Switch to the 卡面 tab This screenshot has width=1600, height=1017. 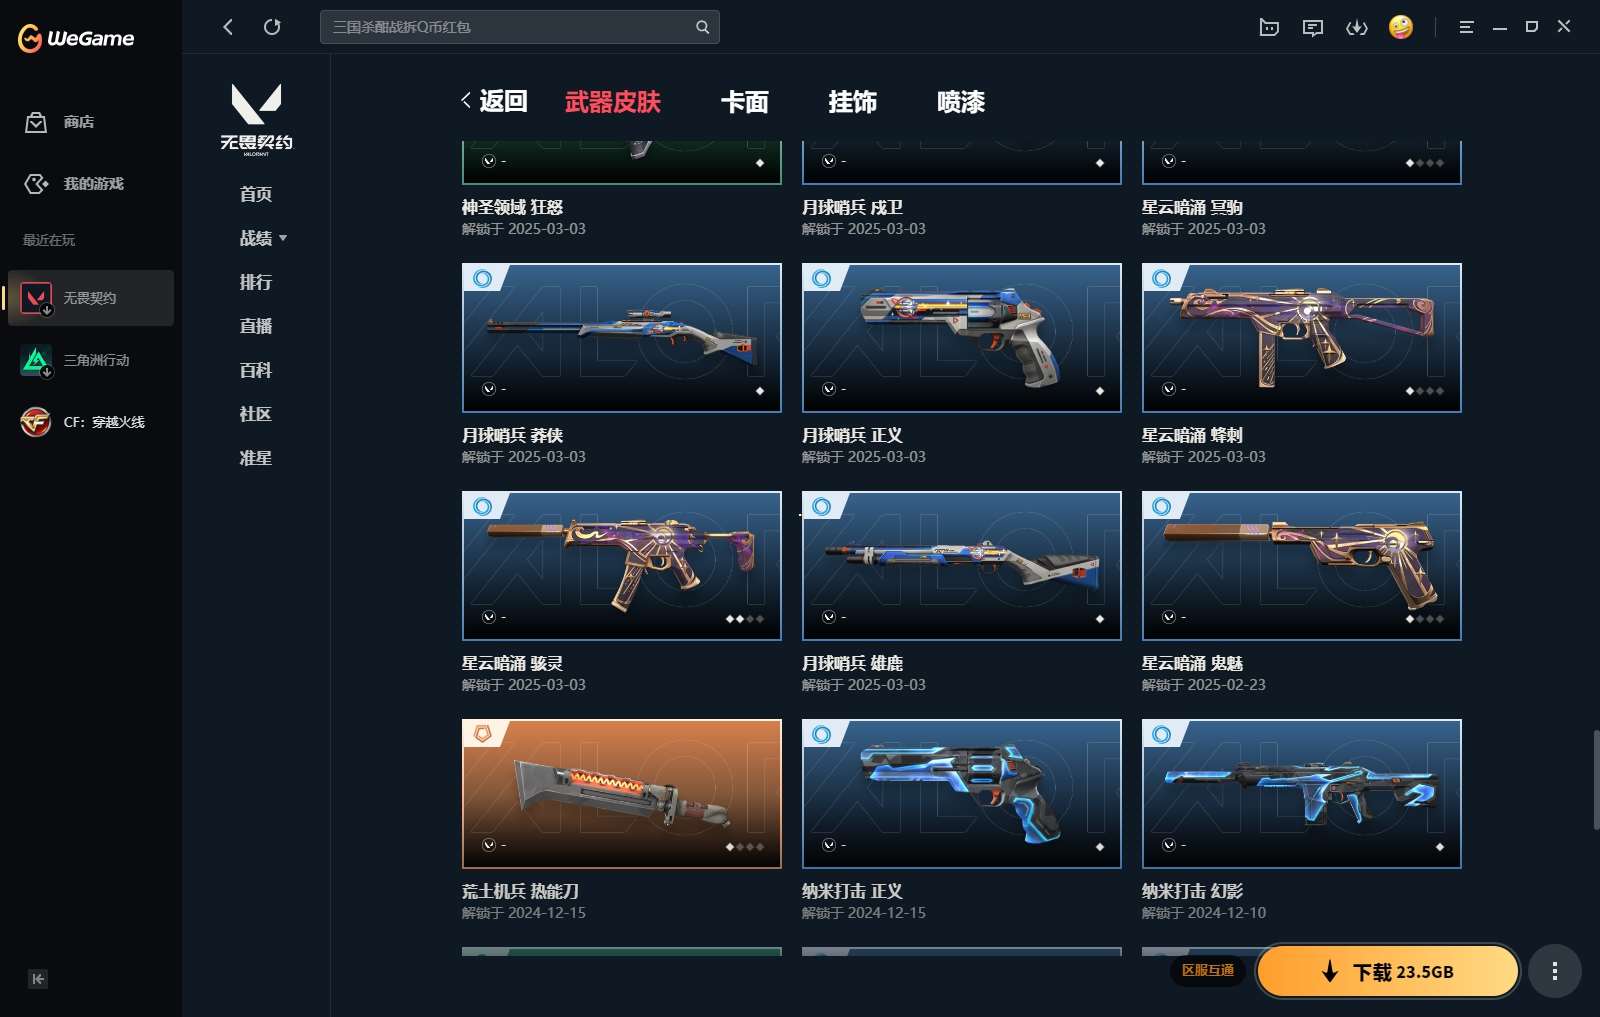click(745, 102)
